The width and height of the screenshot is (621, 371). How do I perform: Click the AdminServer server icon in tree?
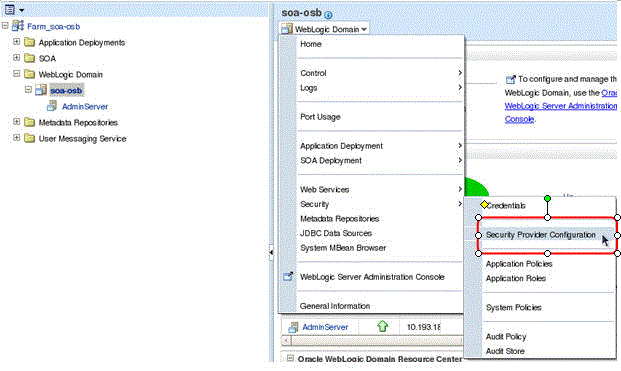coord(52,106)
